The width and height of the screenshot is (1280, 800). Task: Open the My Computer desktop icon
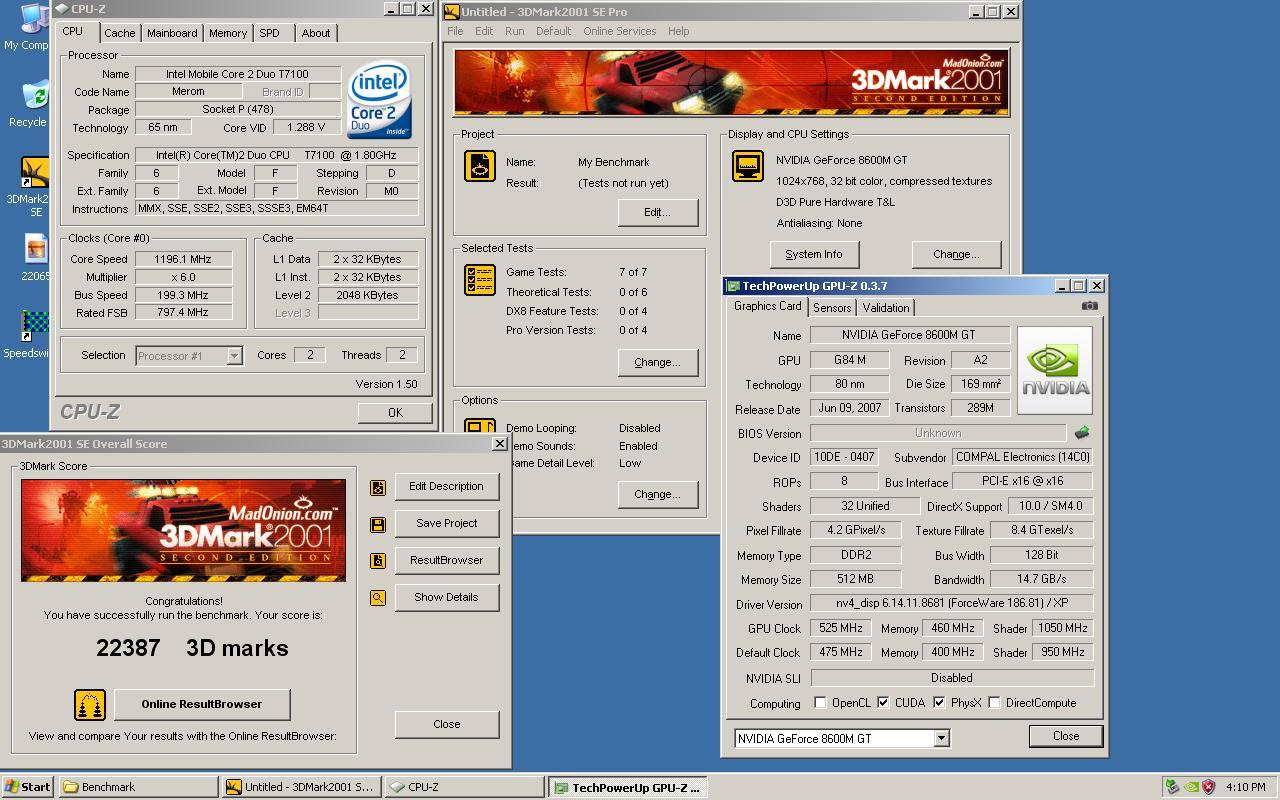click(x=35, y=20)
